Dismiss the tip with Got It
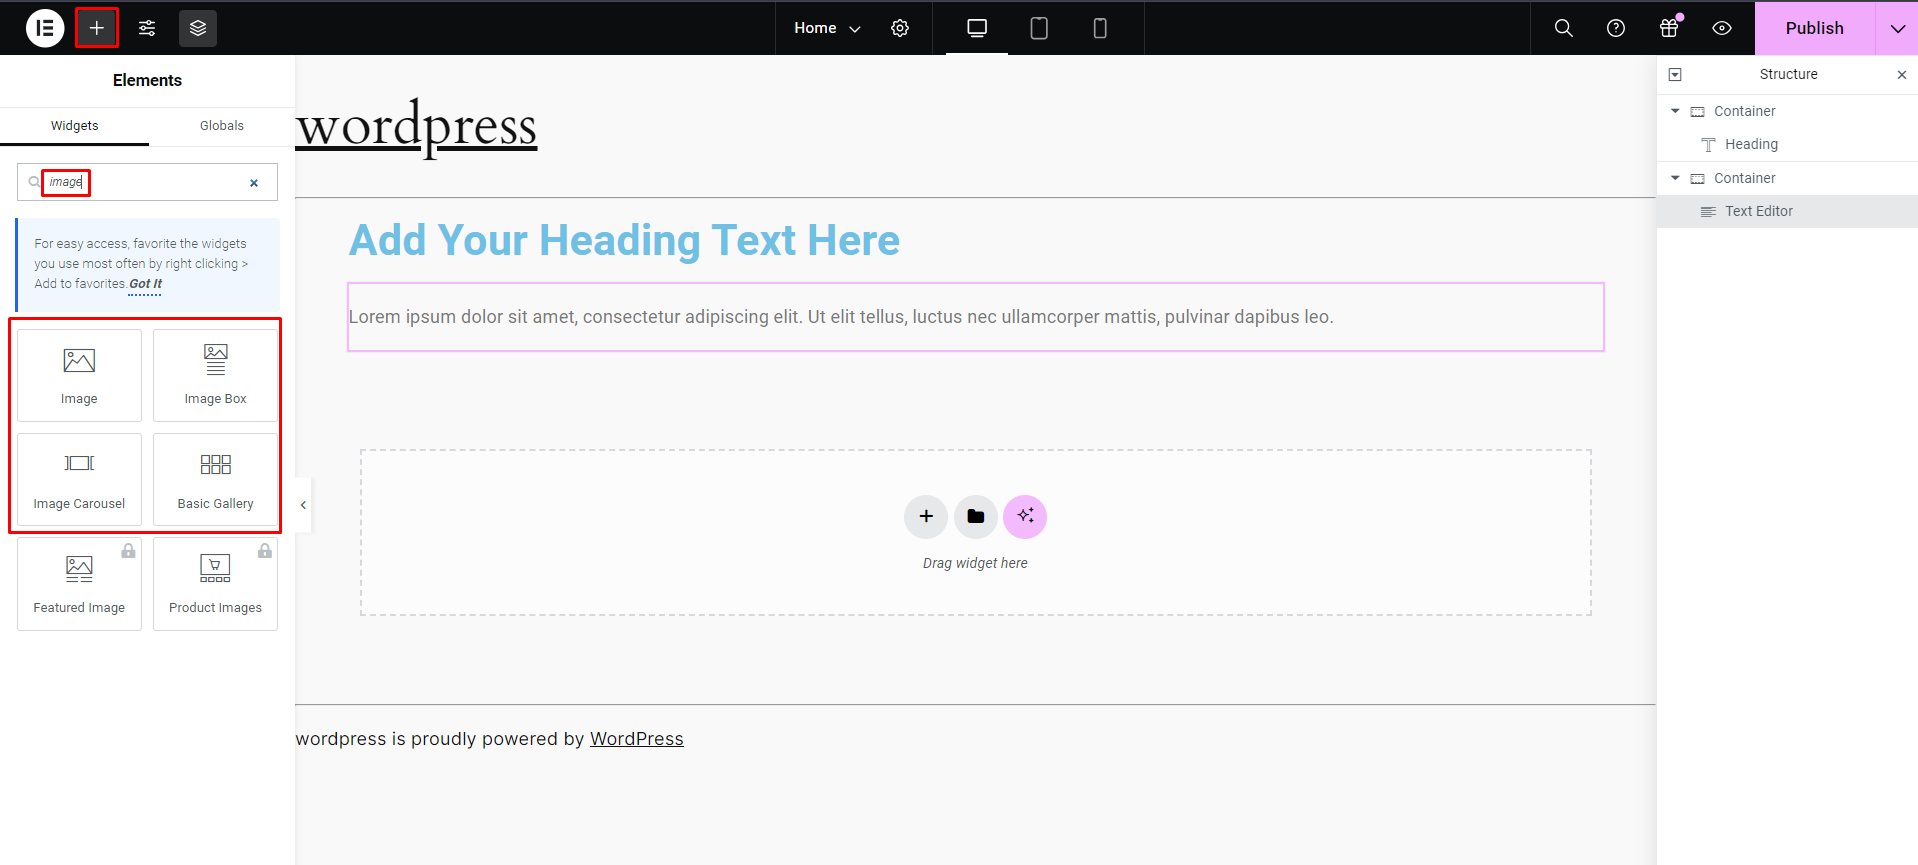 [145, 284]
